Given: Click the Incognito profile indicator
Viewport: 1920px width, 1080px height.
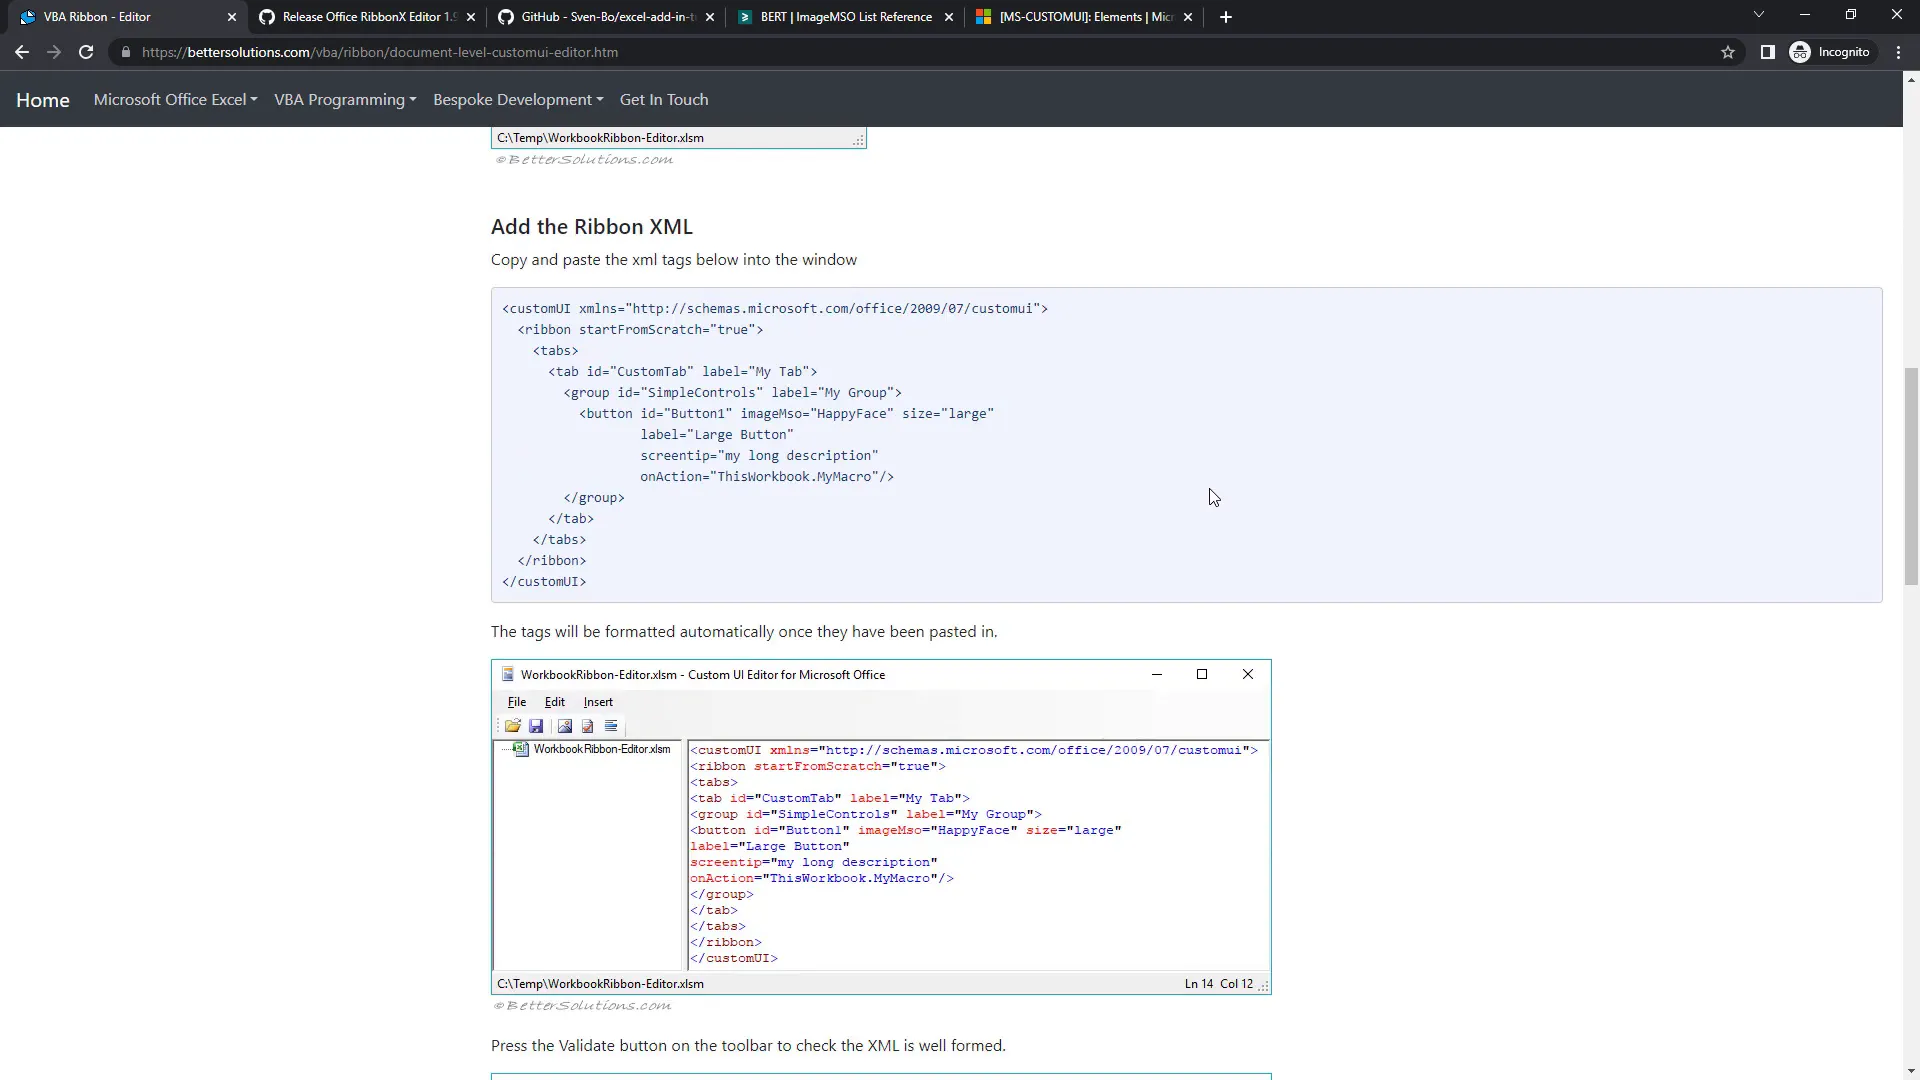Looking at the screenshot, I should (1833, 52).
